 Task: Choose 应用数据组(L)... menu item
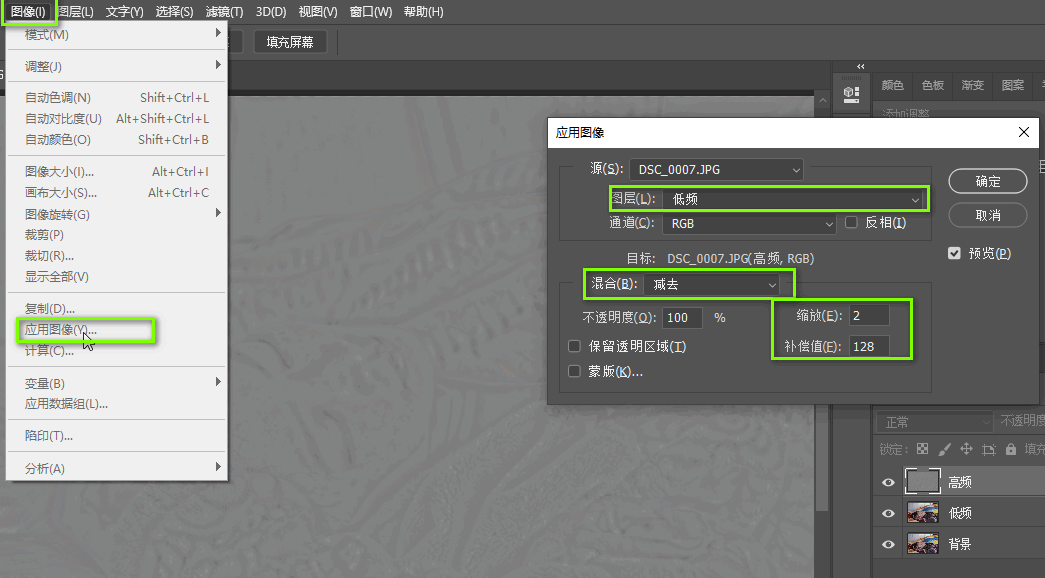[117, 404]
